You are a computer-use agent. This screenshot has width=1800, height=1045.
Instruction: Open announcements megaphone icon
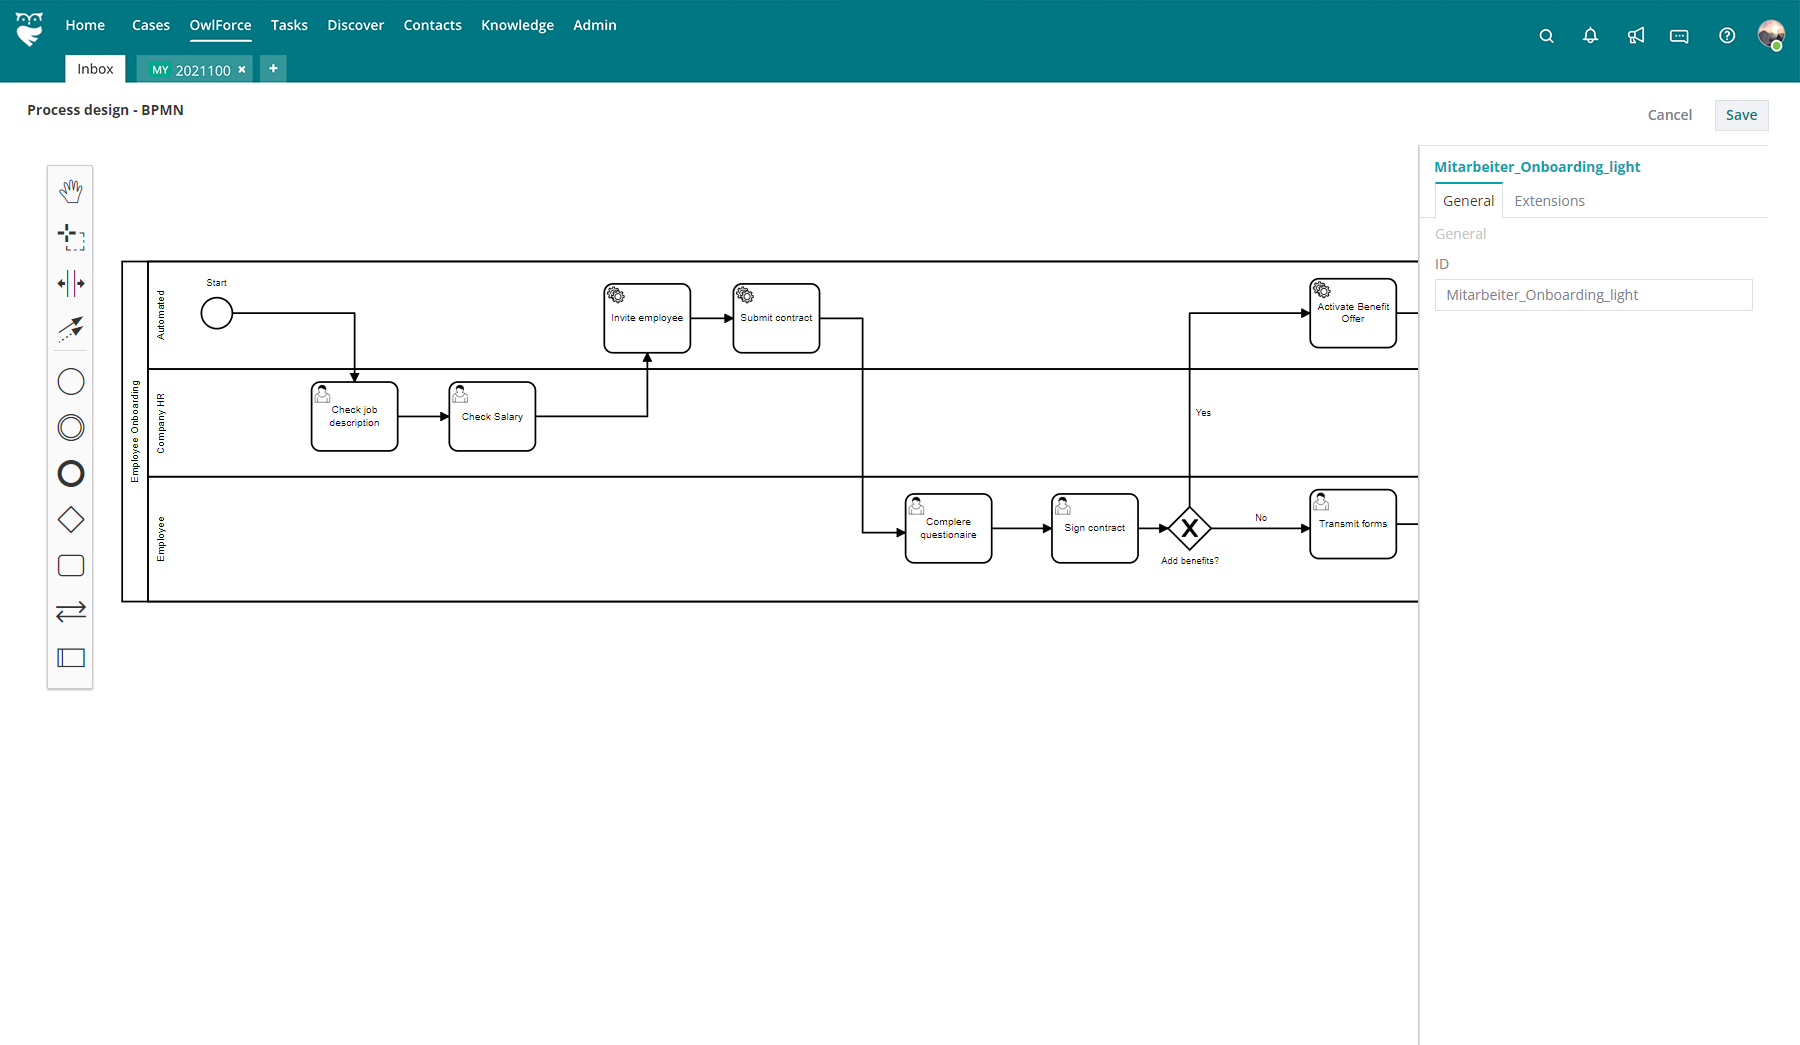(x=1635, y=36)
